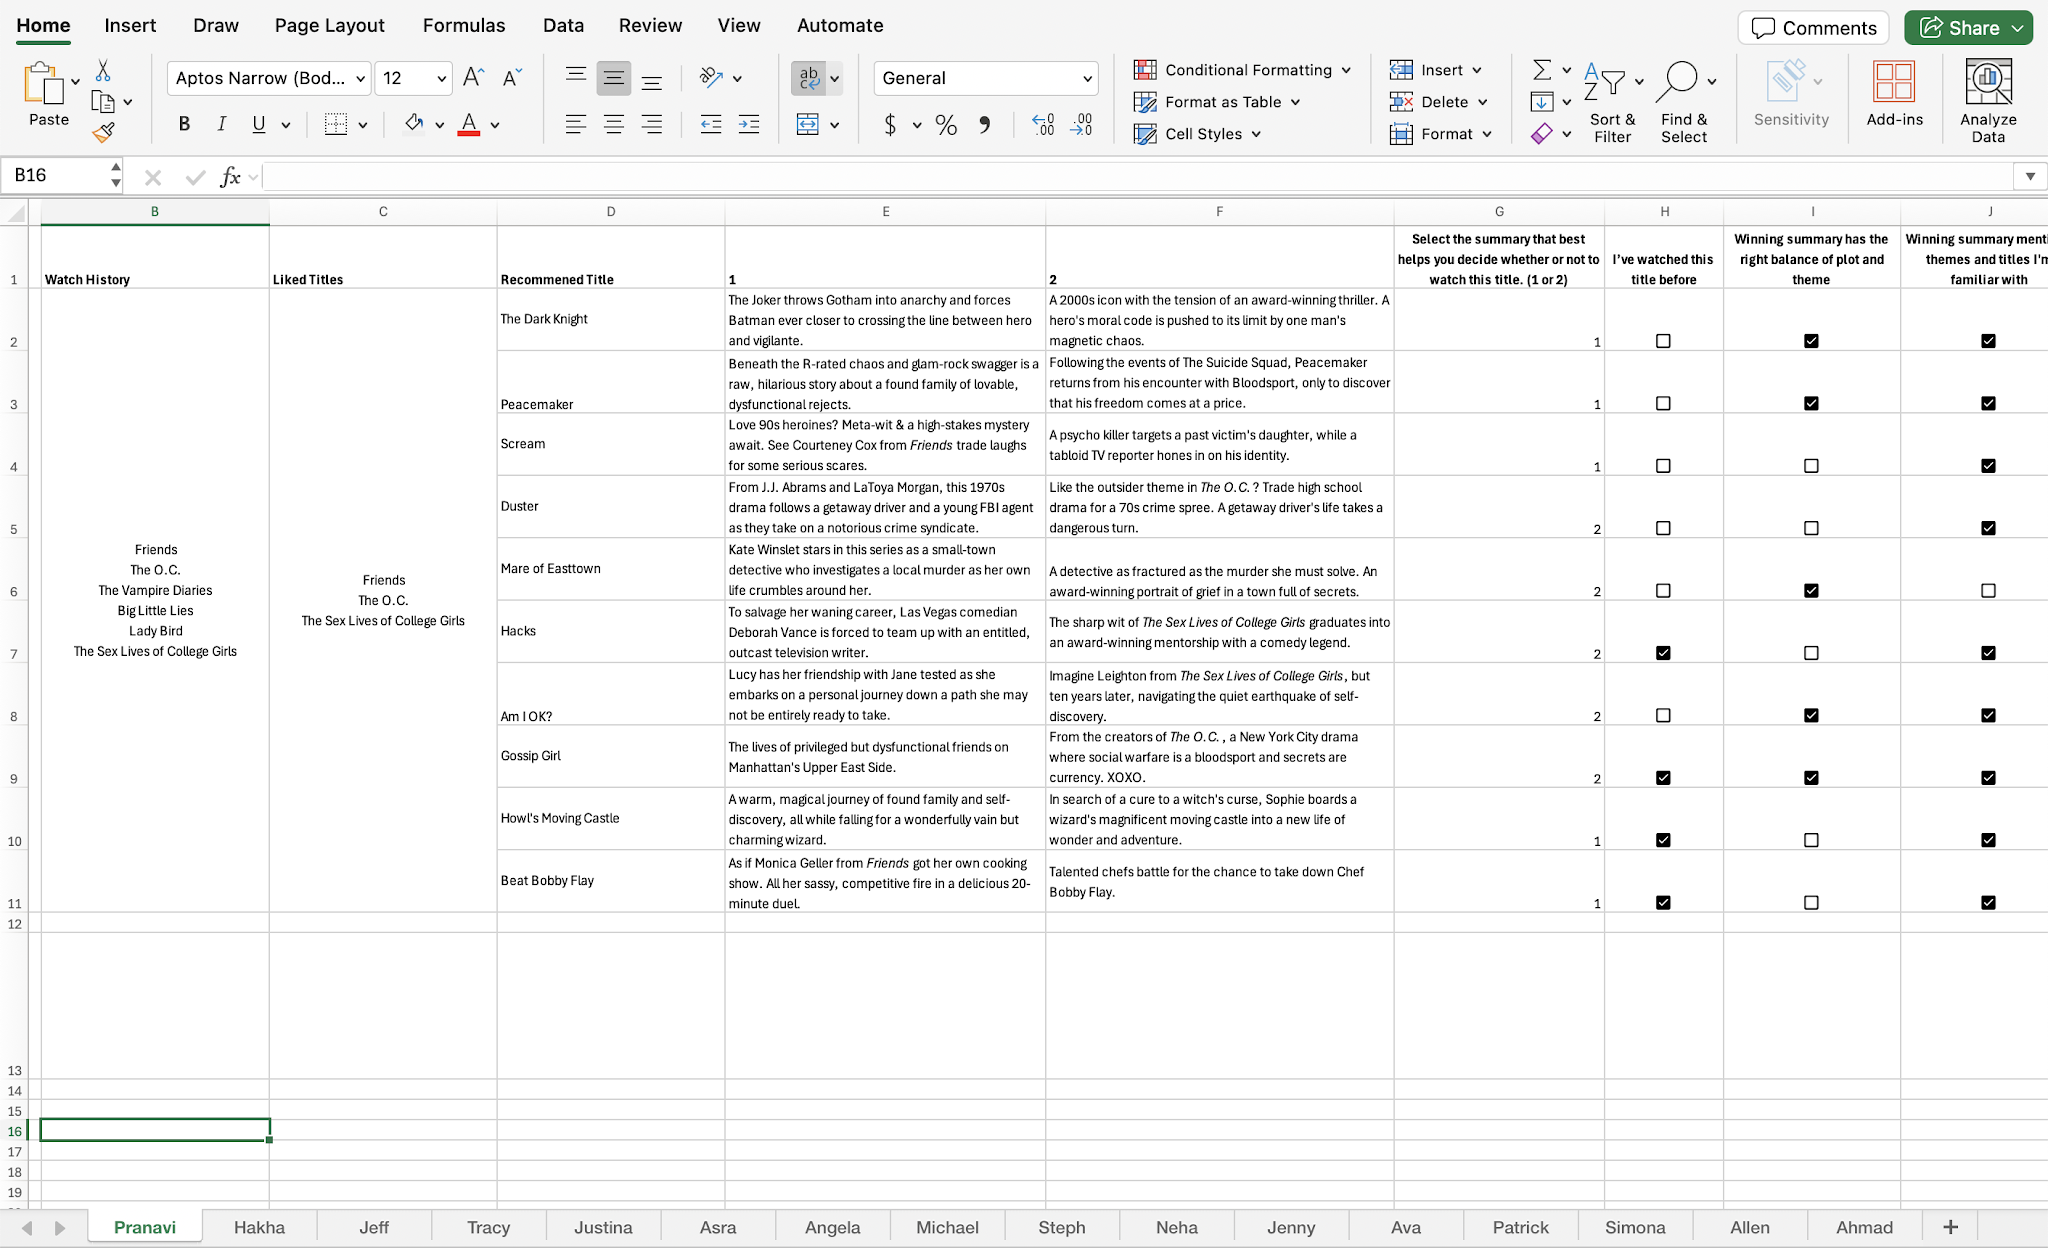Click the Format Painter brush icon
The image size is (2048, 1248).
click(x=103, y=132)
